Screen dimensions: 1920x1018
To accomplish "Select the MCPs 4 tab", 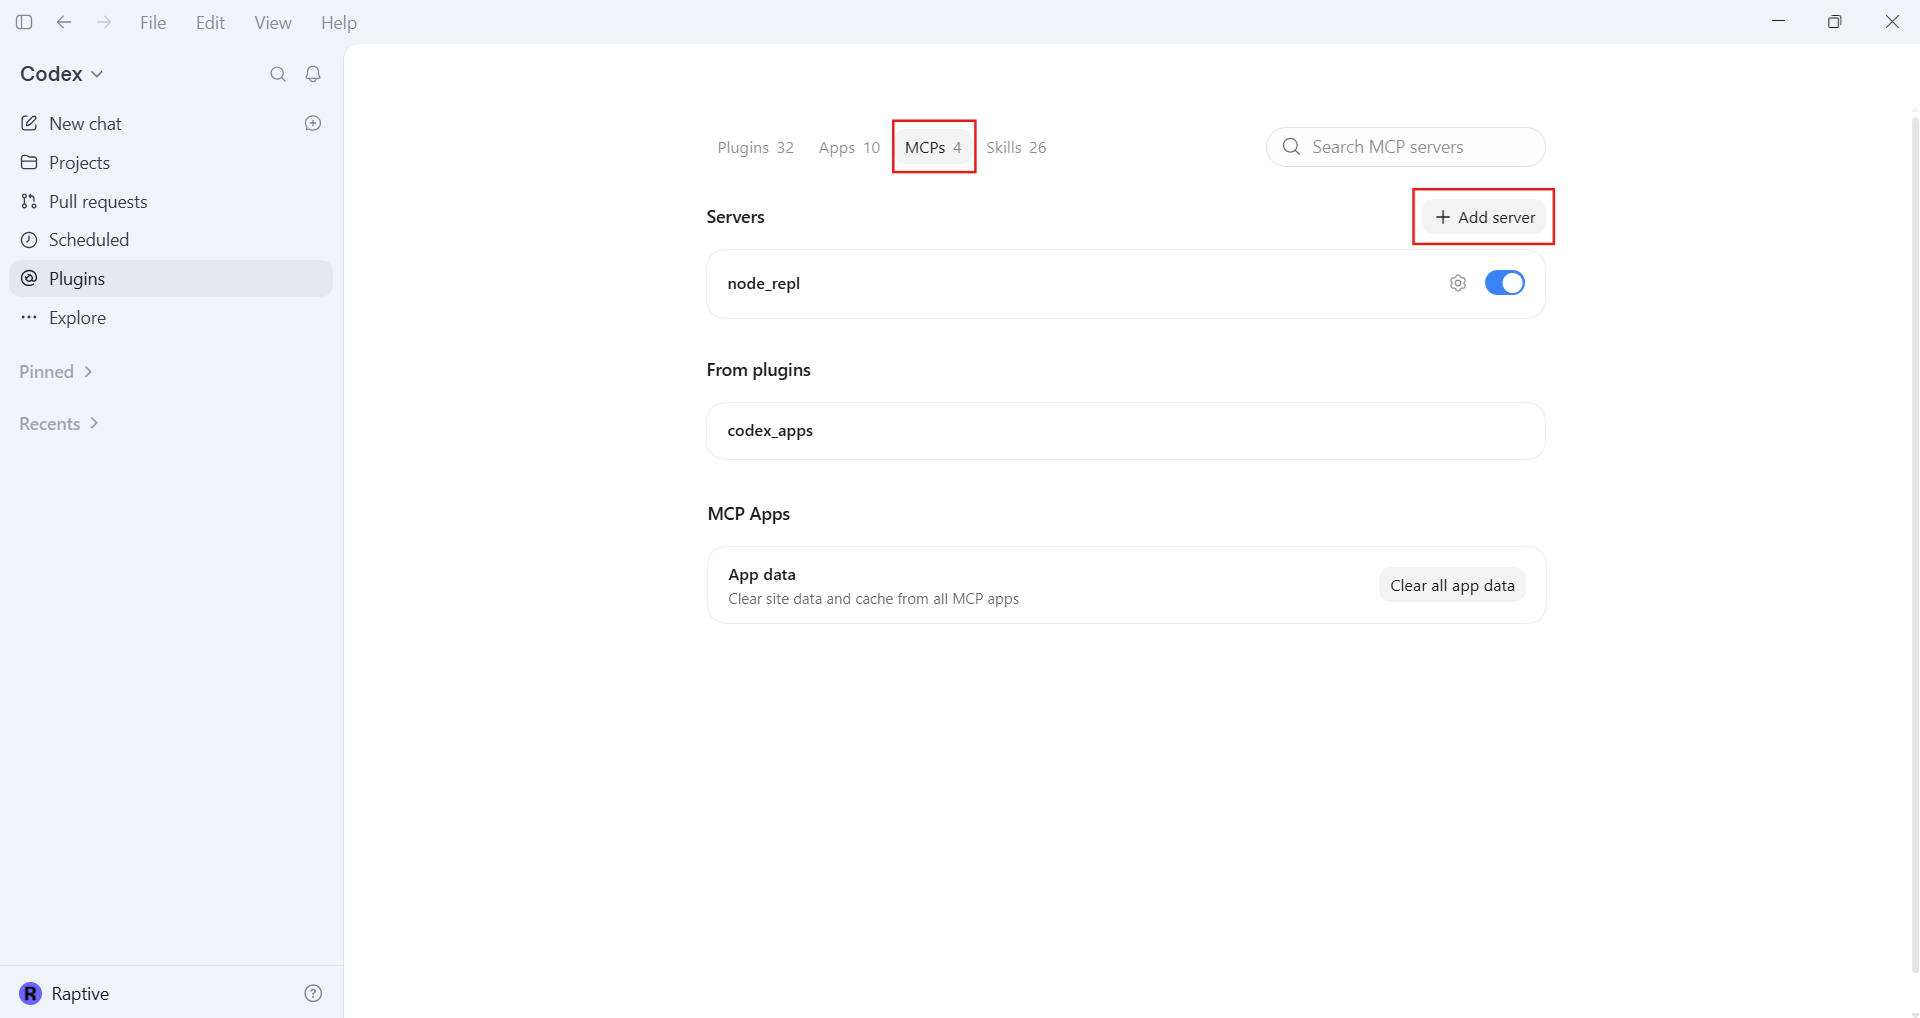I will (933, 147).
